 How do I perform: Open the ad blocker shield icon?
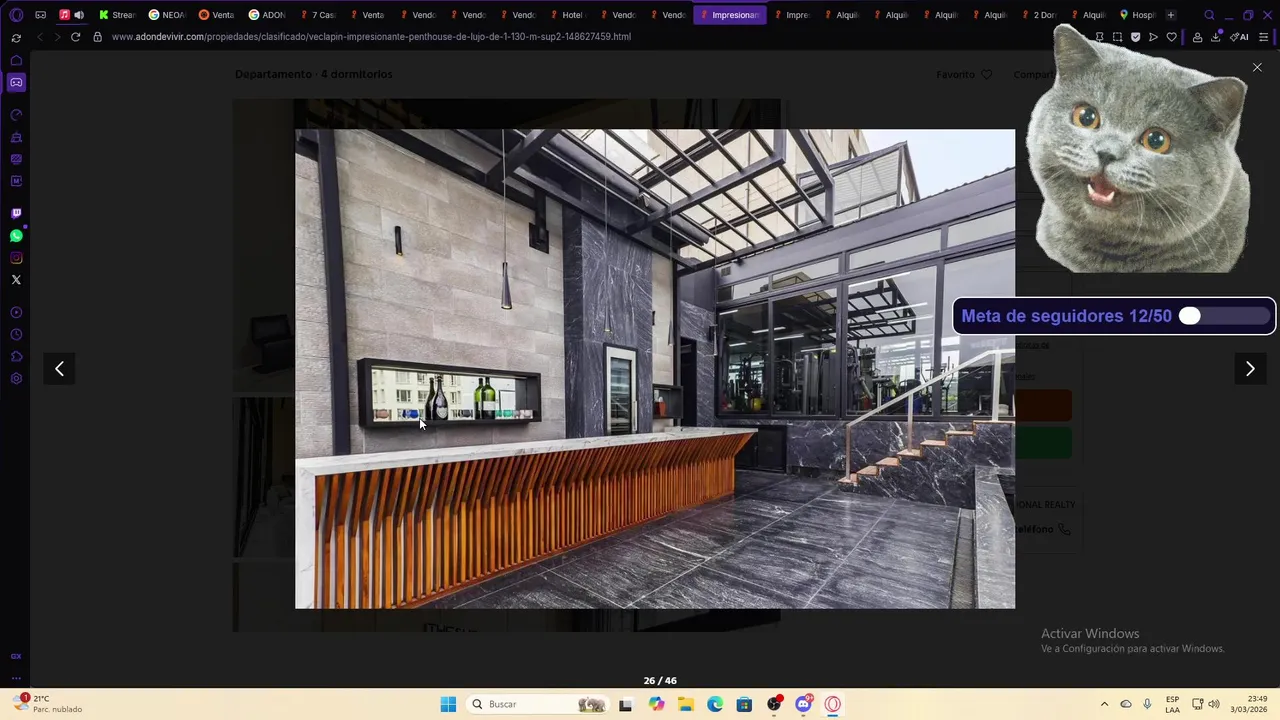pos(1135,37)
